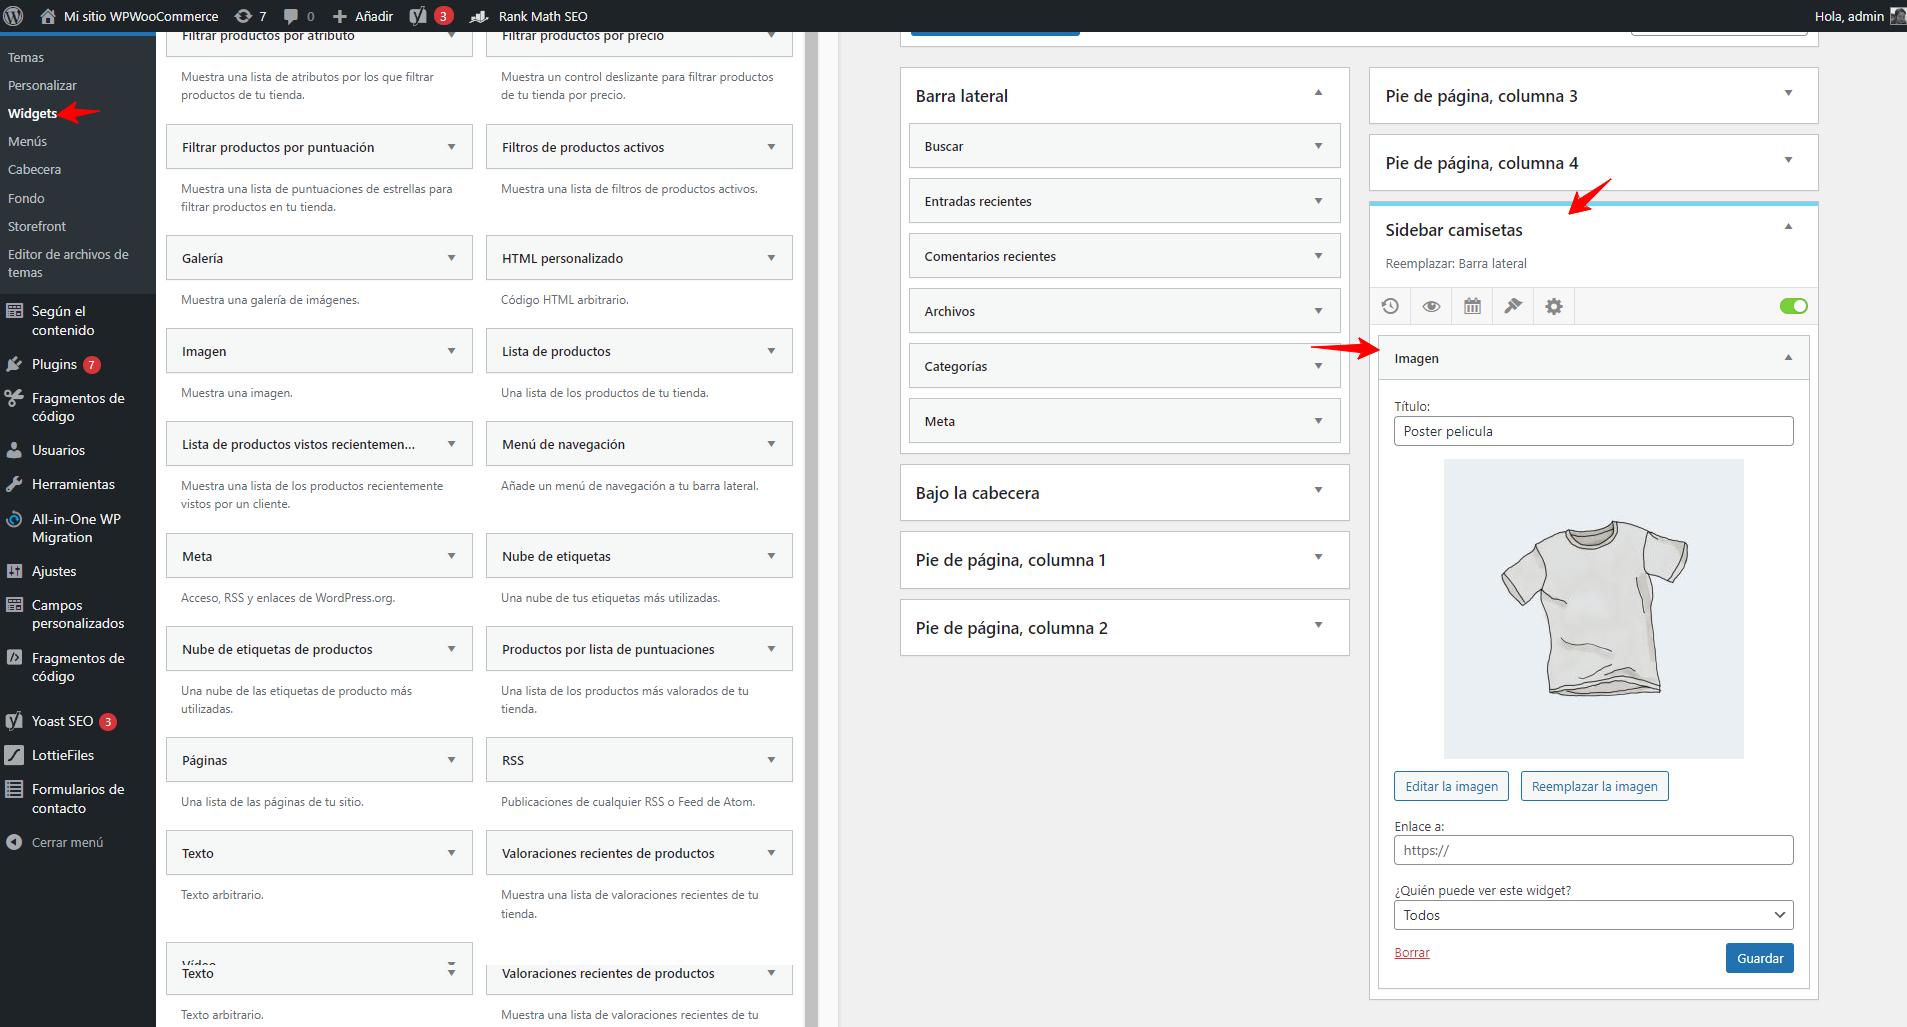
Task: Toggle the eye visibility icon
Action: [1431, 306]
